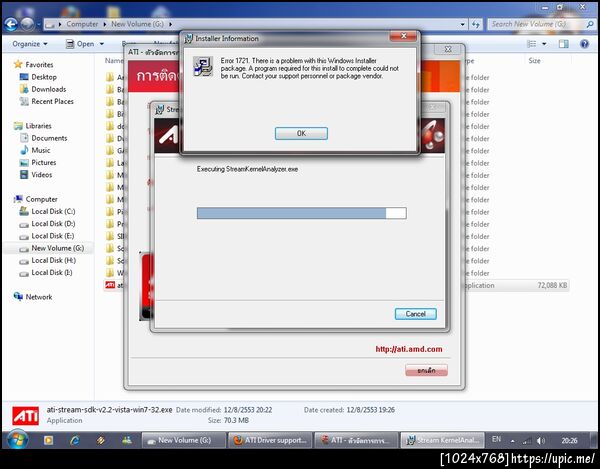
Task: Click the 72,088 KB size cell
Action: click(x=552, y=285)
